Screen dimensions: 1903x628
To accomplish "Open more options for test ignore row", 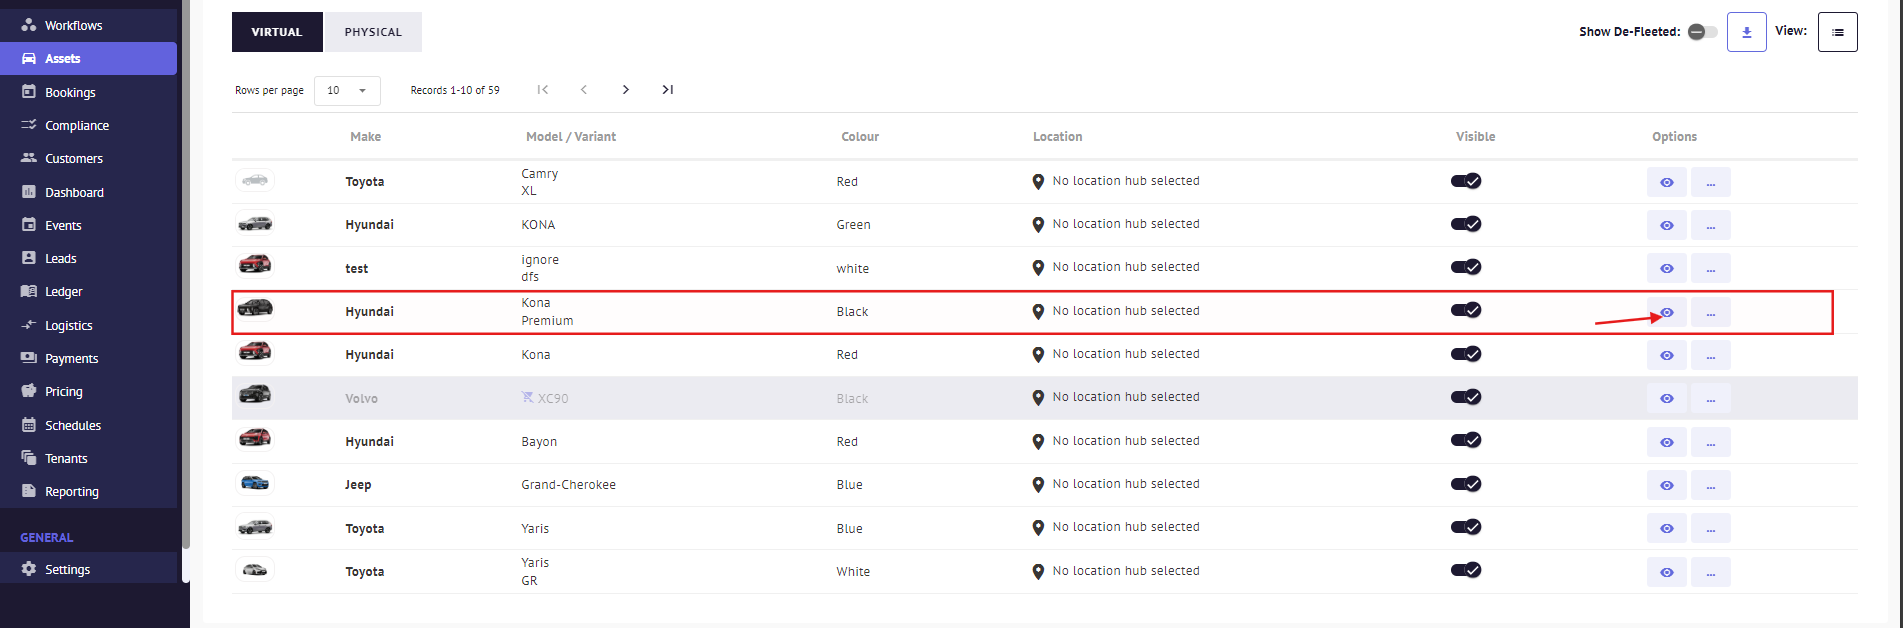I will click(1711, 268).
